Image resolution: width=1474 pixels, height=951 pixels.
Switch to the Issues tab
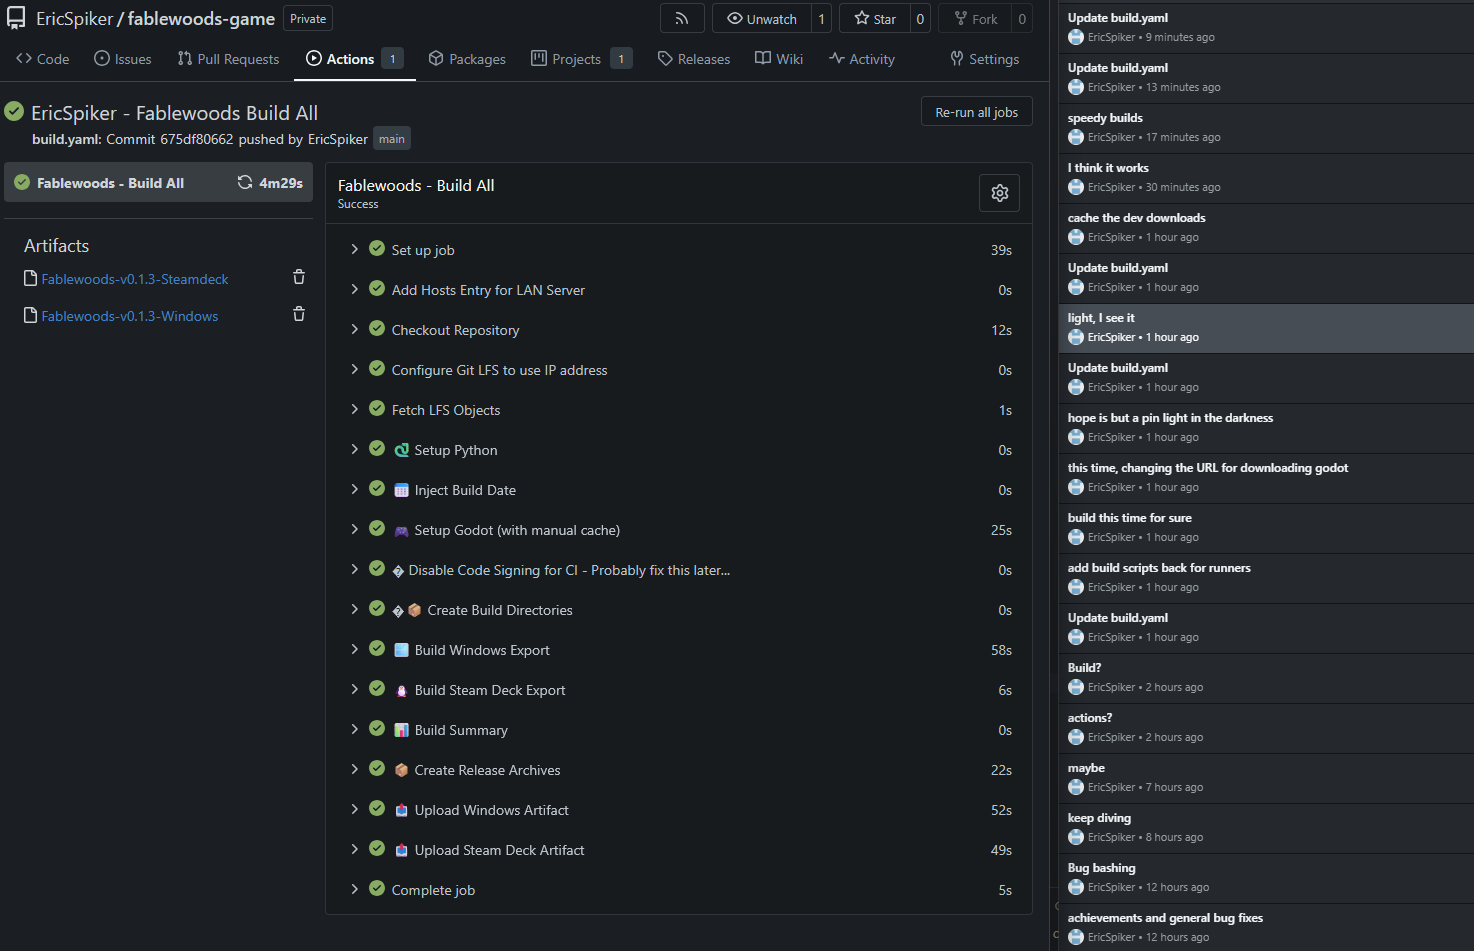(x=123, y=59)
